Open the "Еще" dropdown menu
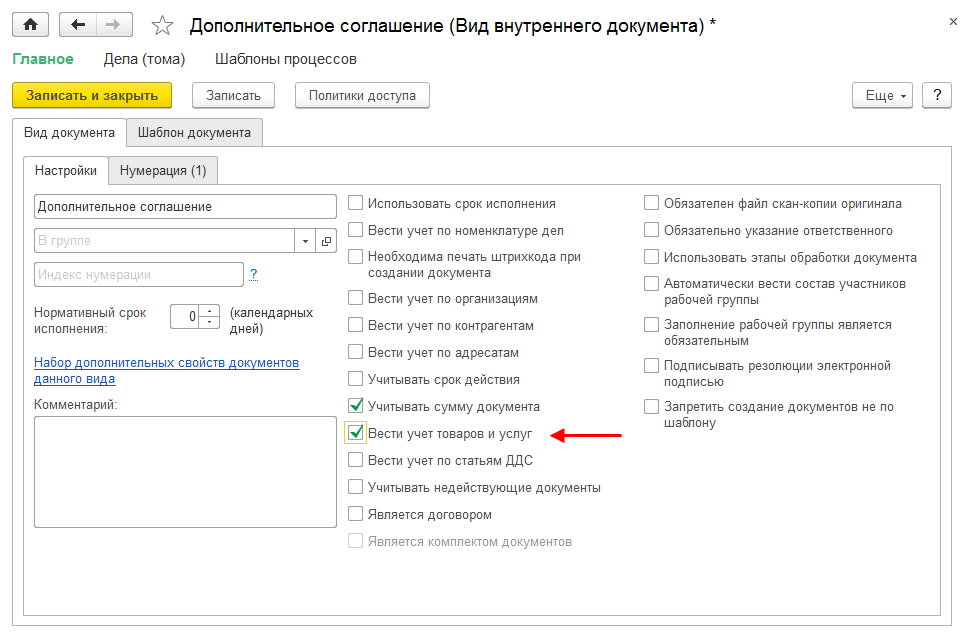This screenshot has height=638, width=971. [882, 95]
